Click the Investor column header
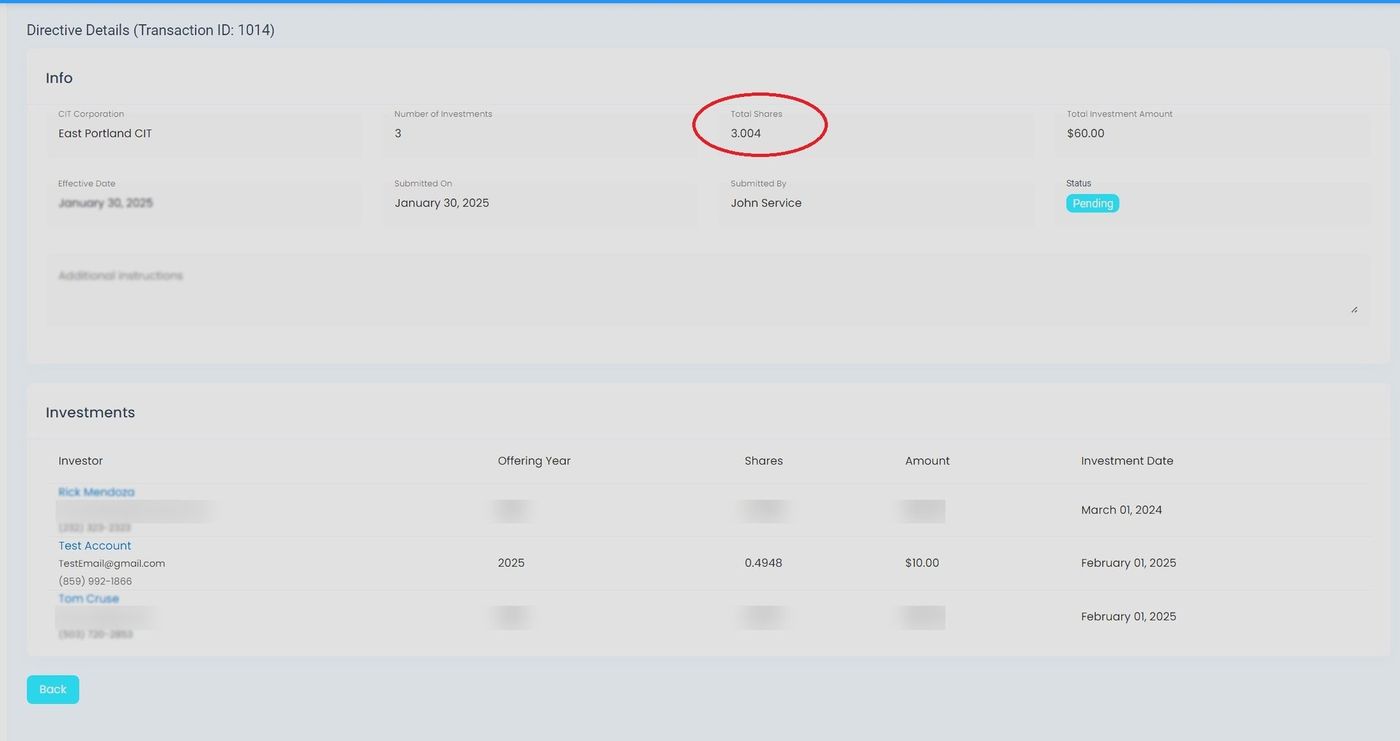 (81, 461)
